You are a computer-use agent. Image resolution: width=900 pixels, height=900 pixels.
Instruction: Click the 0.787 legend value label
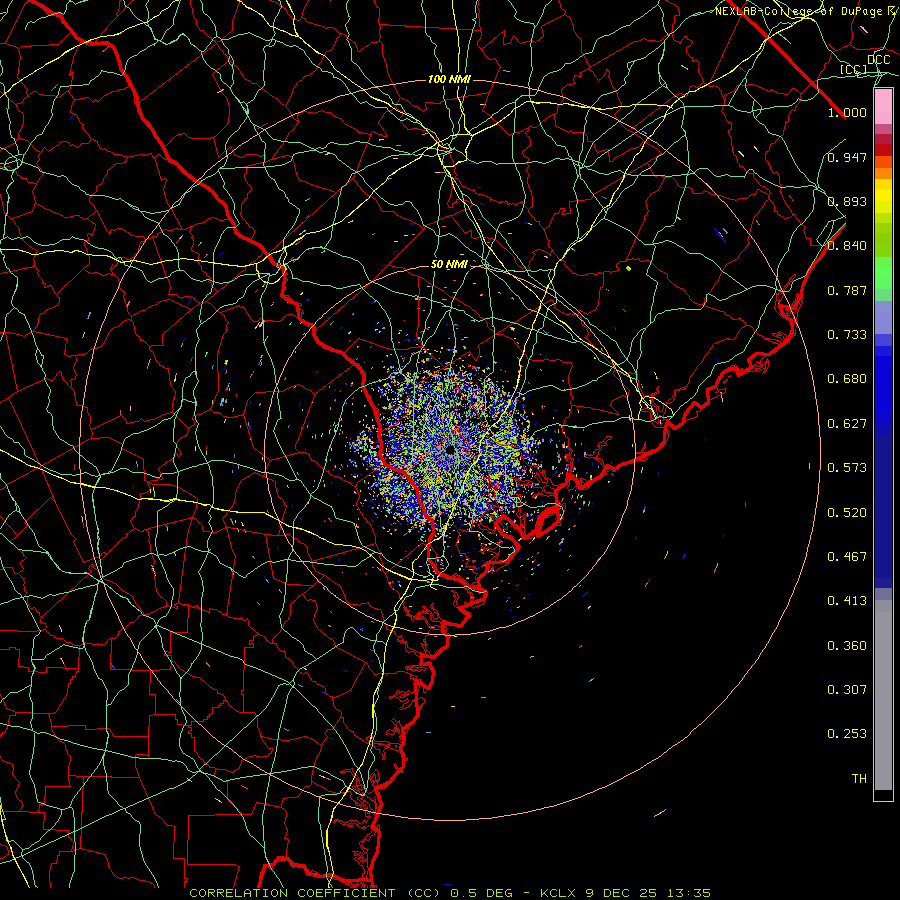[847, 290]
